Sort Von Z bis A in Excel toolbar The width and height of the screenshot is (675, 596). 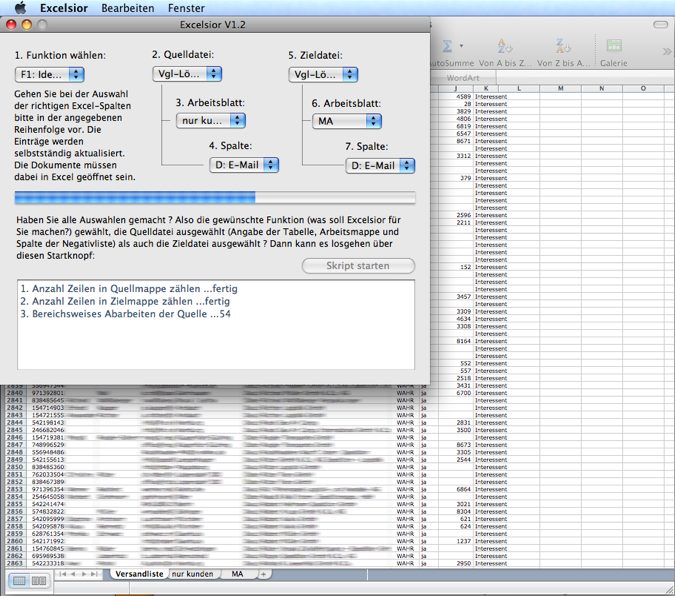(563, 46)
